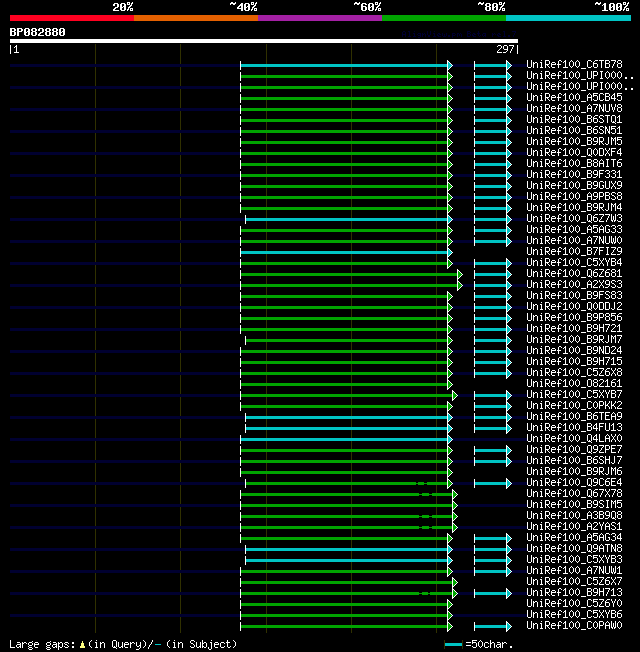Screen dimensions: 640x652
Task: Click the UniRef100_C5Z6X7 label
Action: (574, 582)
